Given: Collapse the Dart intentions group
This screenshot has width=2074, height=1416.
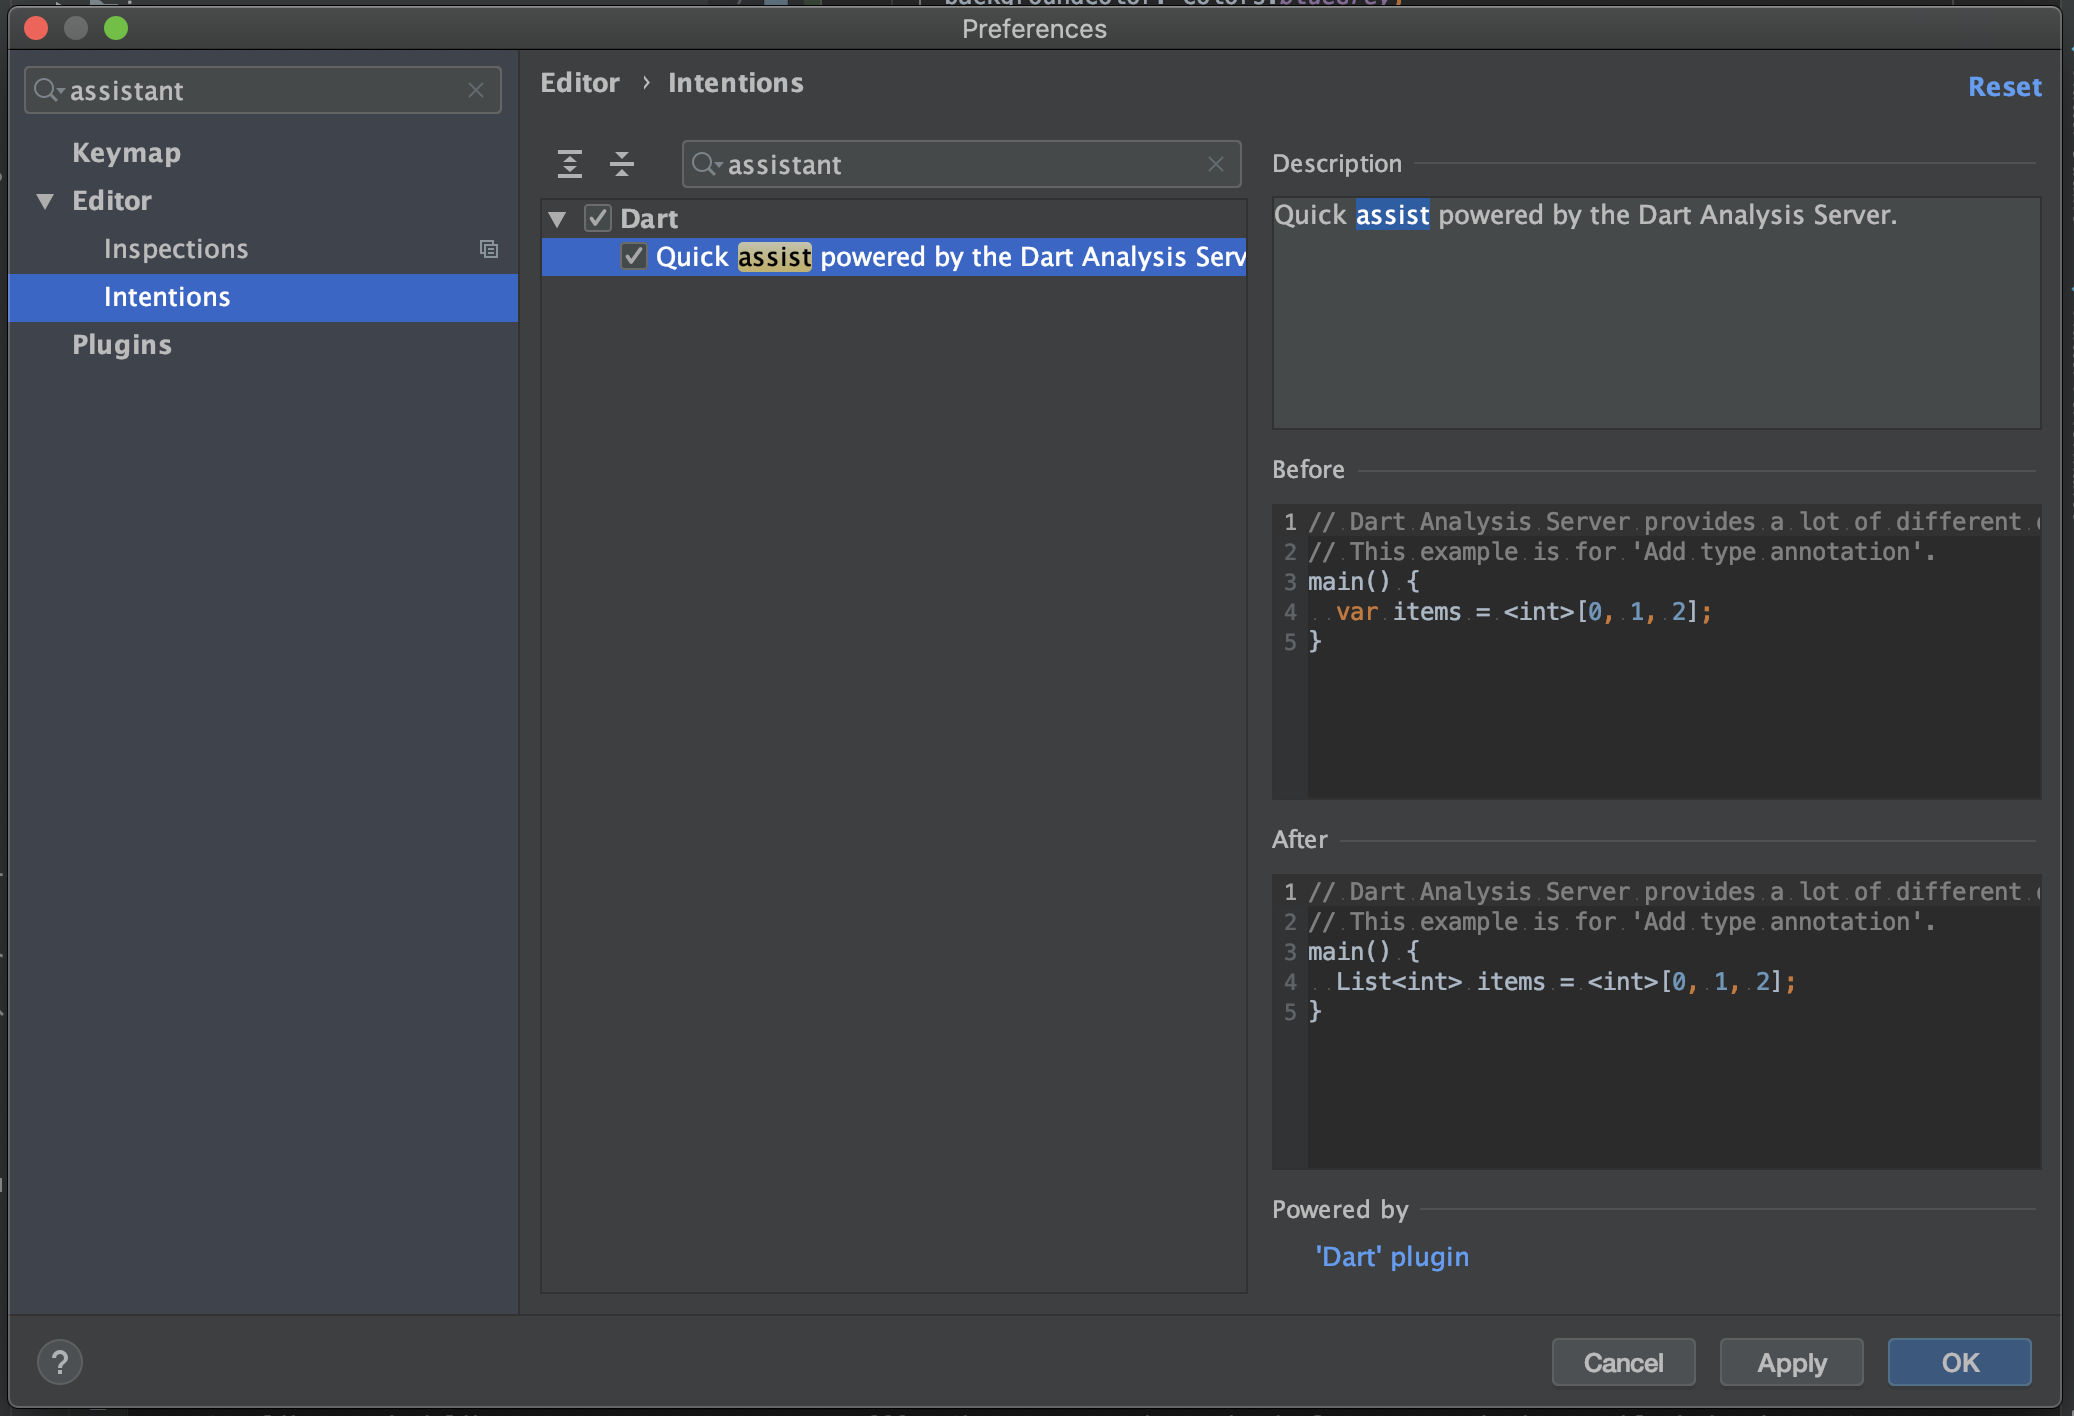Looking at the screenshot, I should (558, 219).
